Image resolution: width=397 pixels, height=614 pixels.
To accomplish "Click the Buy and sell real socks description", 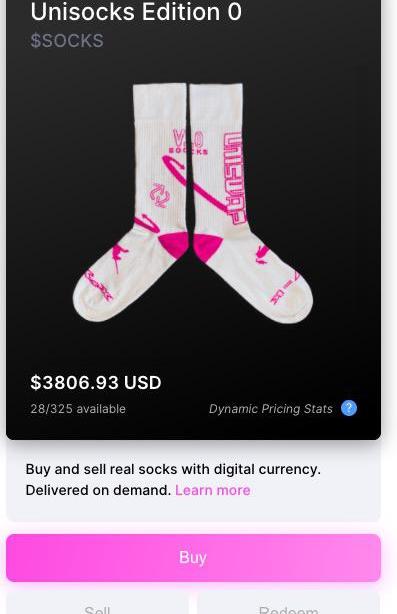I will click(x=173, y=469).
